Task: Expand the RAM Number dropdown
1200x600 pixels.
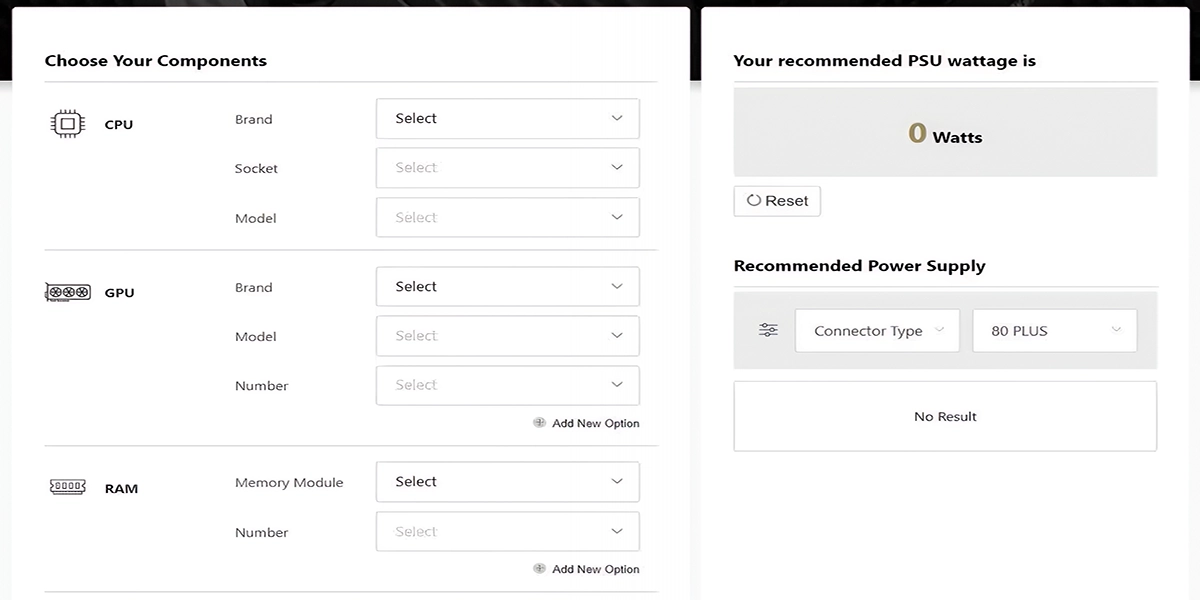Action: [x=507, y=532]
